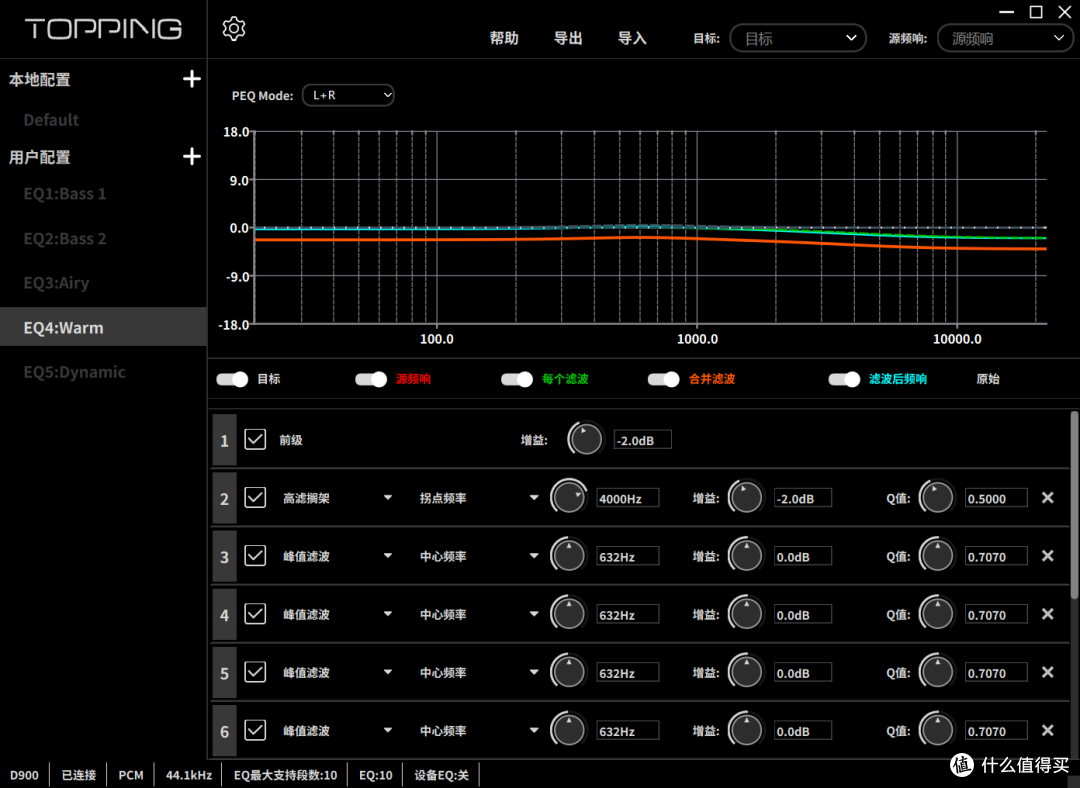Click the 原始 original label

point(988,379)
